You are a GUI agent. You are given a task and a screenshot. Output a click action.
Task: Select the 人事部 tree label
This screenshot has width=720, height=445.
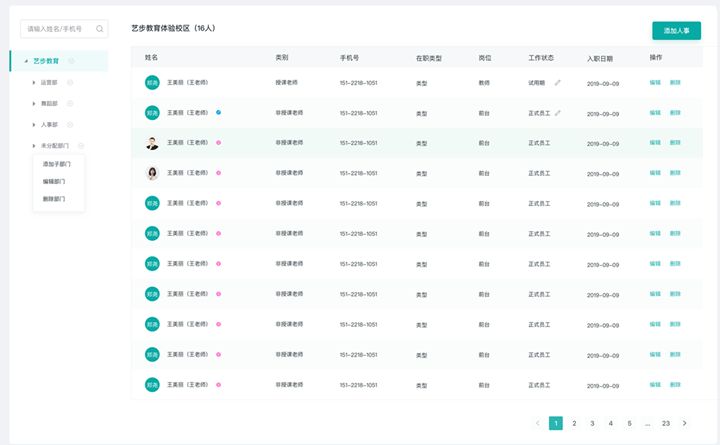(x=49, y=124)
